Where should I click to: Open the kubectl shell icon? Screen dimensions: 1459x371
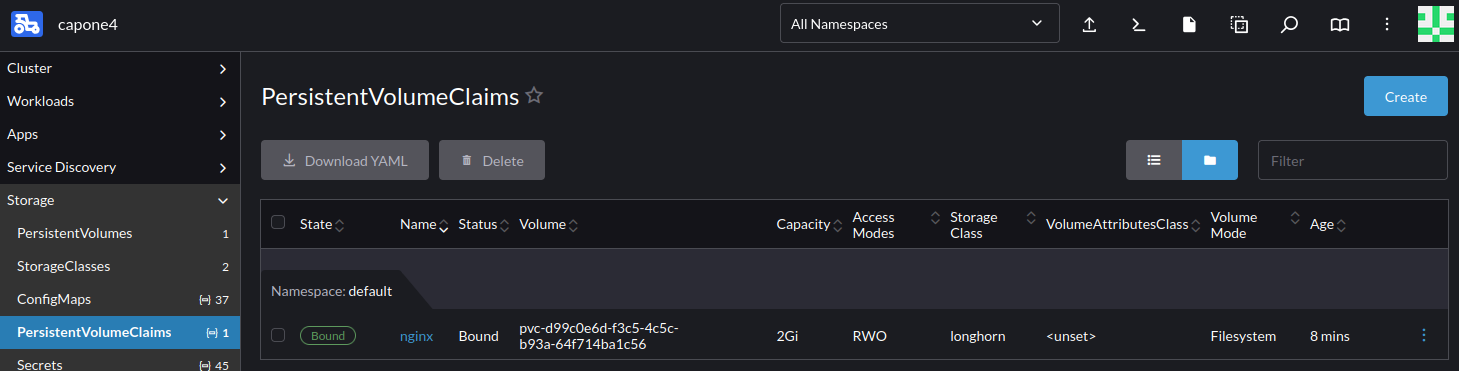pos(1138,25)
